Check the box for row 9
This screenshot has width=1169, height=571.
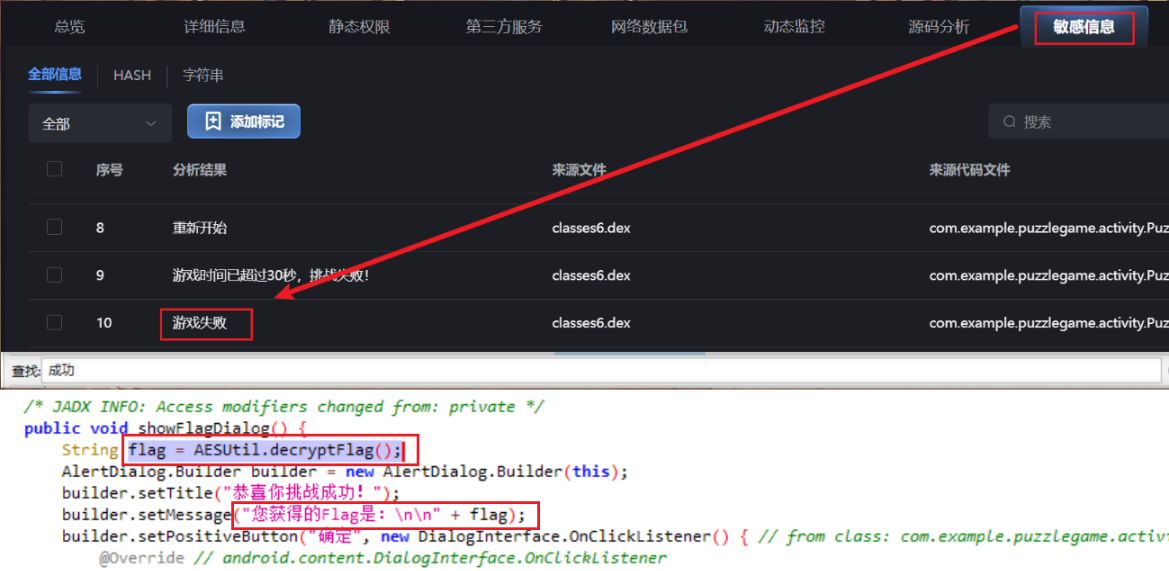point(54,275)
